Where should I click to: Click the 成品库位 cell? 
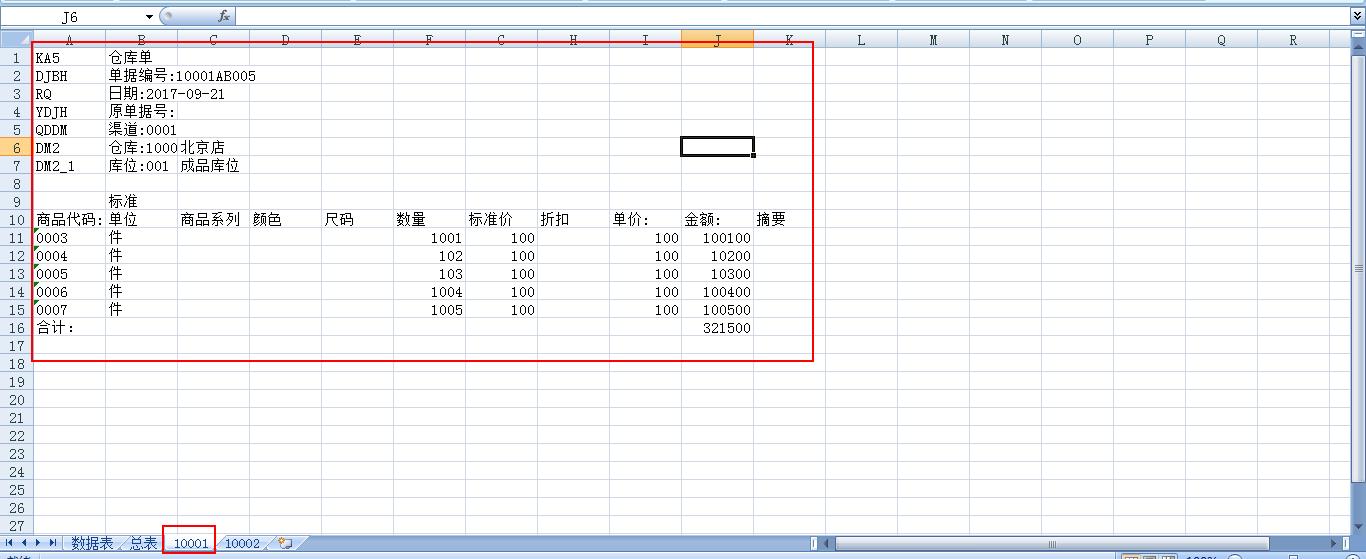click(x=213, y=165)
